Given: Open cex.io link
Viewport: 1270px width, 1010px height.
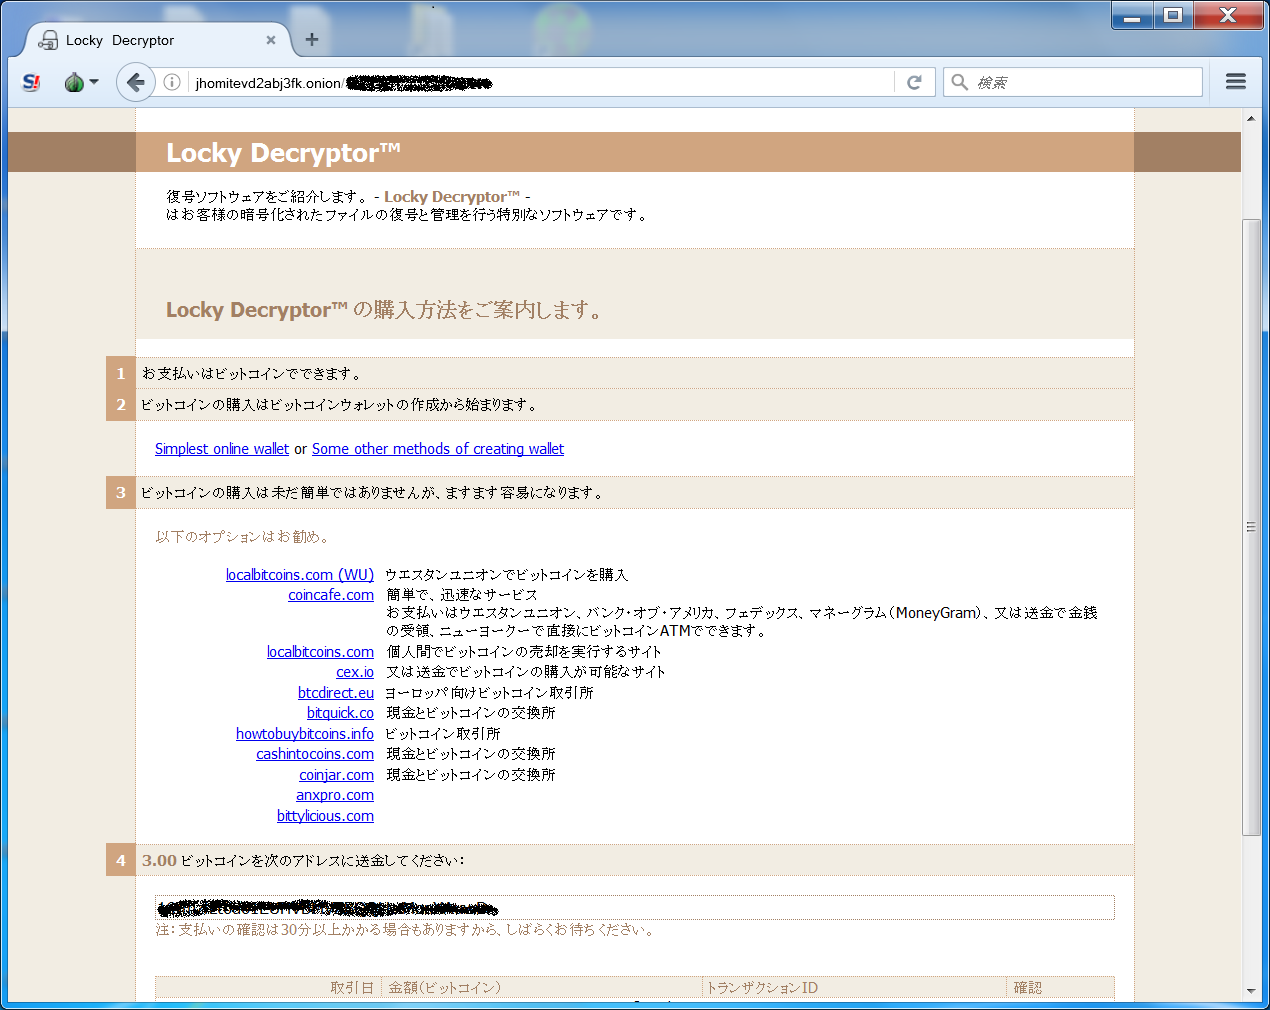Looking at the screenshot, I should pos(355,672).
